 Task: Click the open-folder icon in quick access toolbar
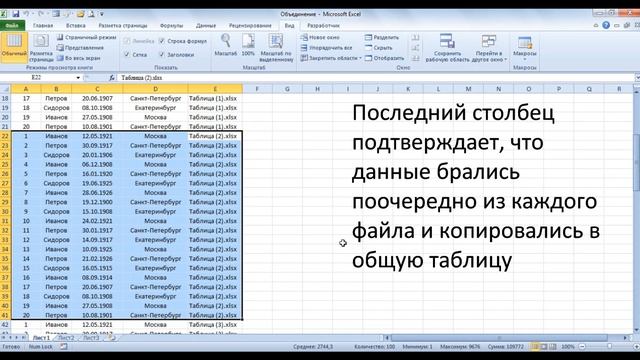80,14
